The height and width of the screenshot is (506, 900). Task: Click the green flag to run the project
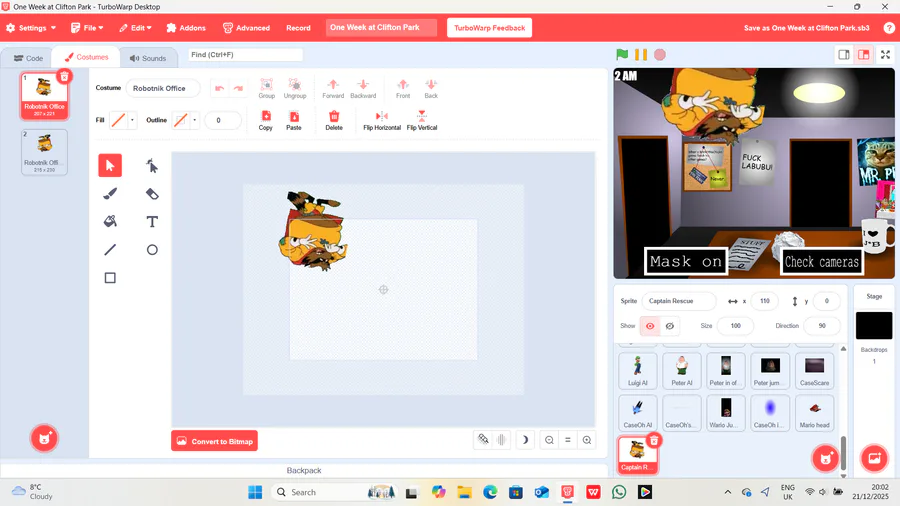point(622,55)
